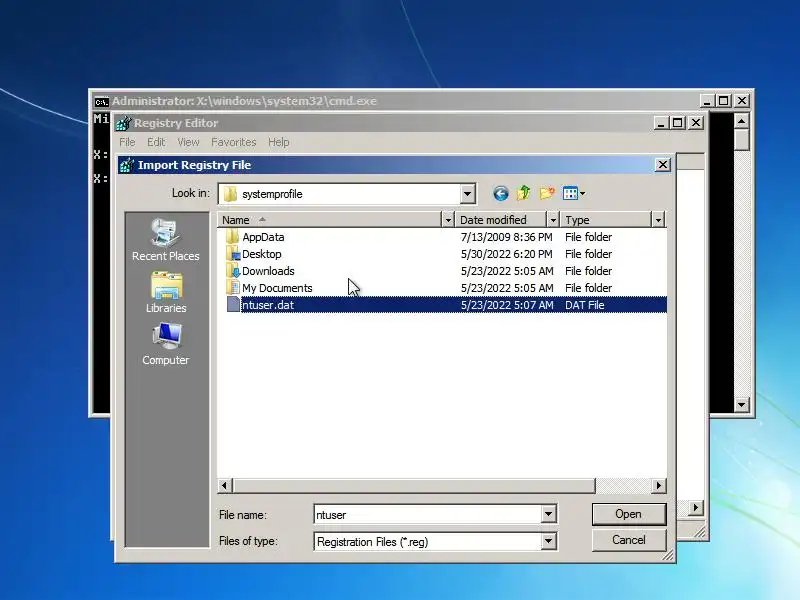This screenshot has width=800, height=600.
Task: Select the Downloads folder icon
Action: tap(232, 271)
